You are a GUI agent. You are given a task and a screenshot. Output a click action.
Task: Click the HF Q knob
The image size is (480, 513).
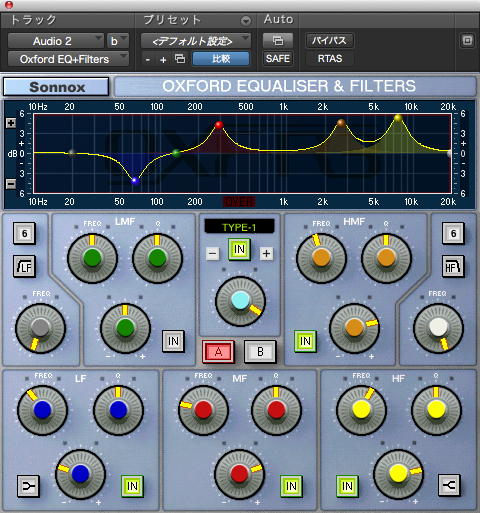436,410
